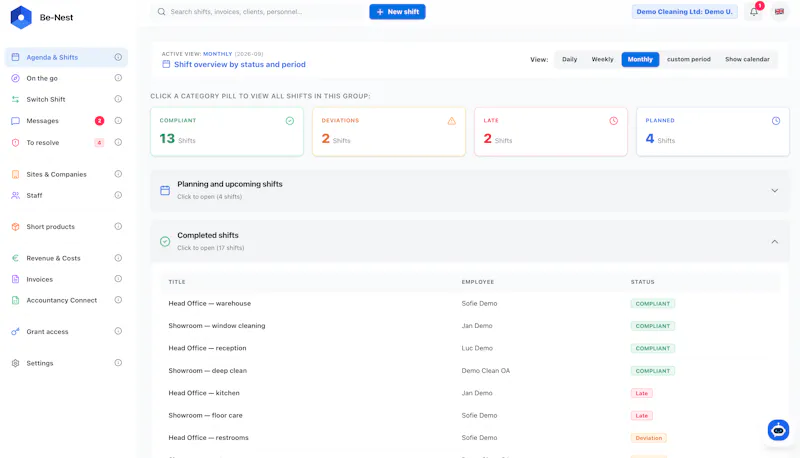Click the info icon next to Settings
This screenshot has width=800, height=458.
118,363
